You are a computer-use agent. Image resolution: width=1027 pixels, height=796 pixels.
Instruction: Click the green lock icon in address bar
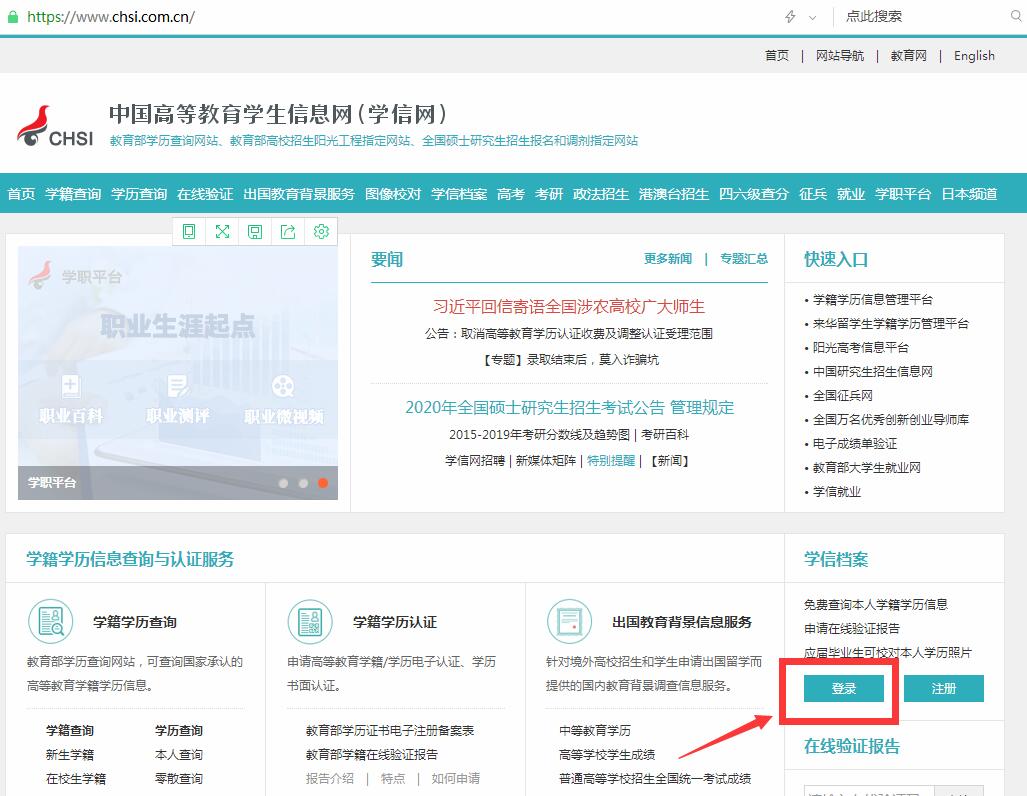(x=12, y=17)
